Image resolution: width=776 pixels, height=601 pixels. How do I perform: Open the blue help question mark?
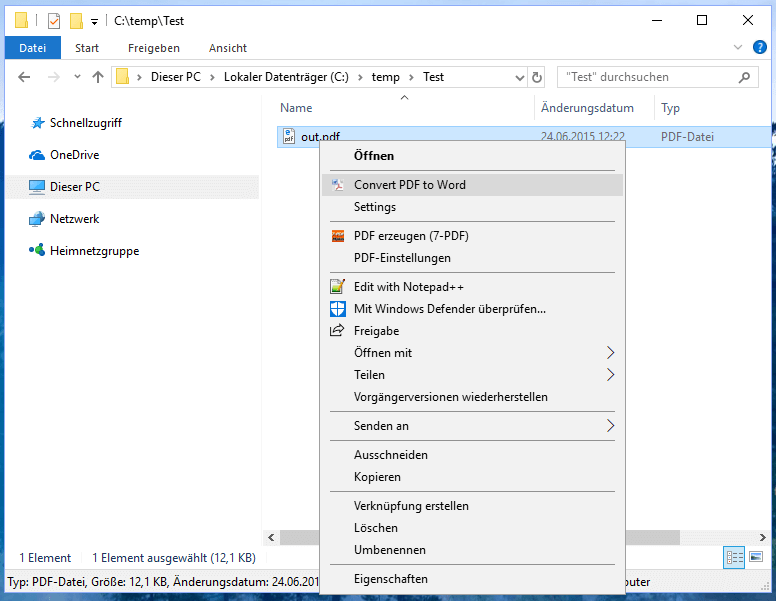(760, 48)
